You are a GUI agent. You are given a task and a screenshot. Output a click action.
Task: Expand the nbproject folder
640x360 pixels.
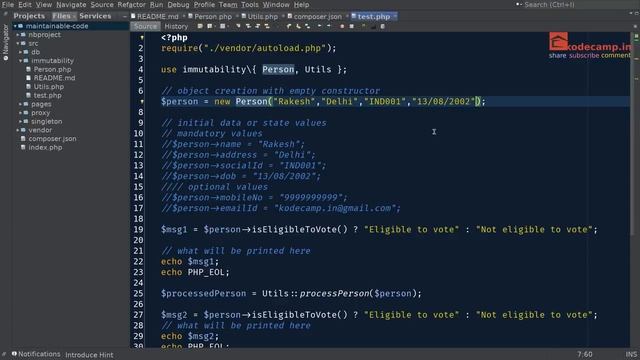[x=18, y=35]
